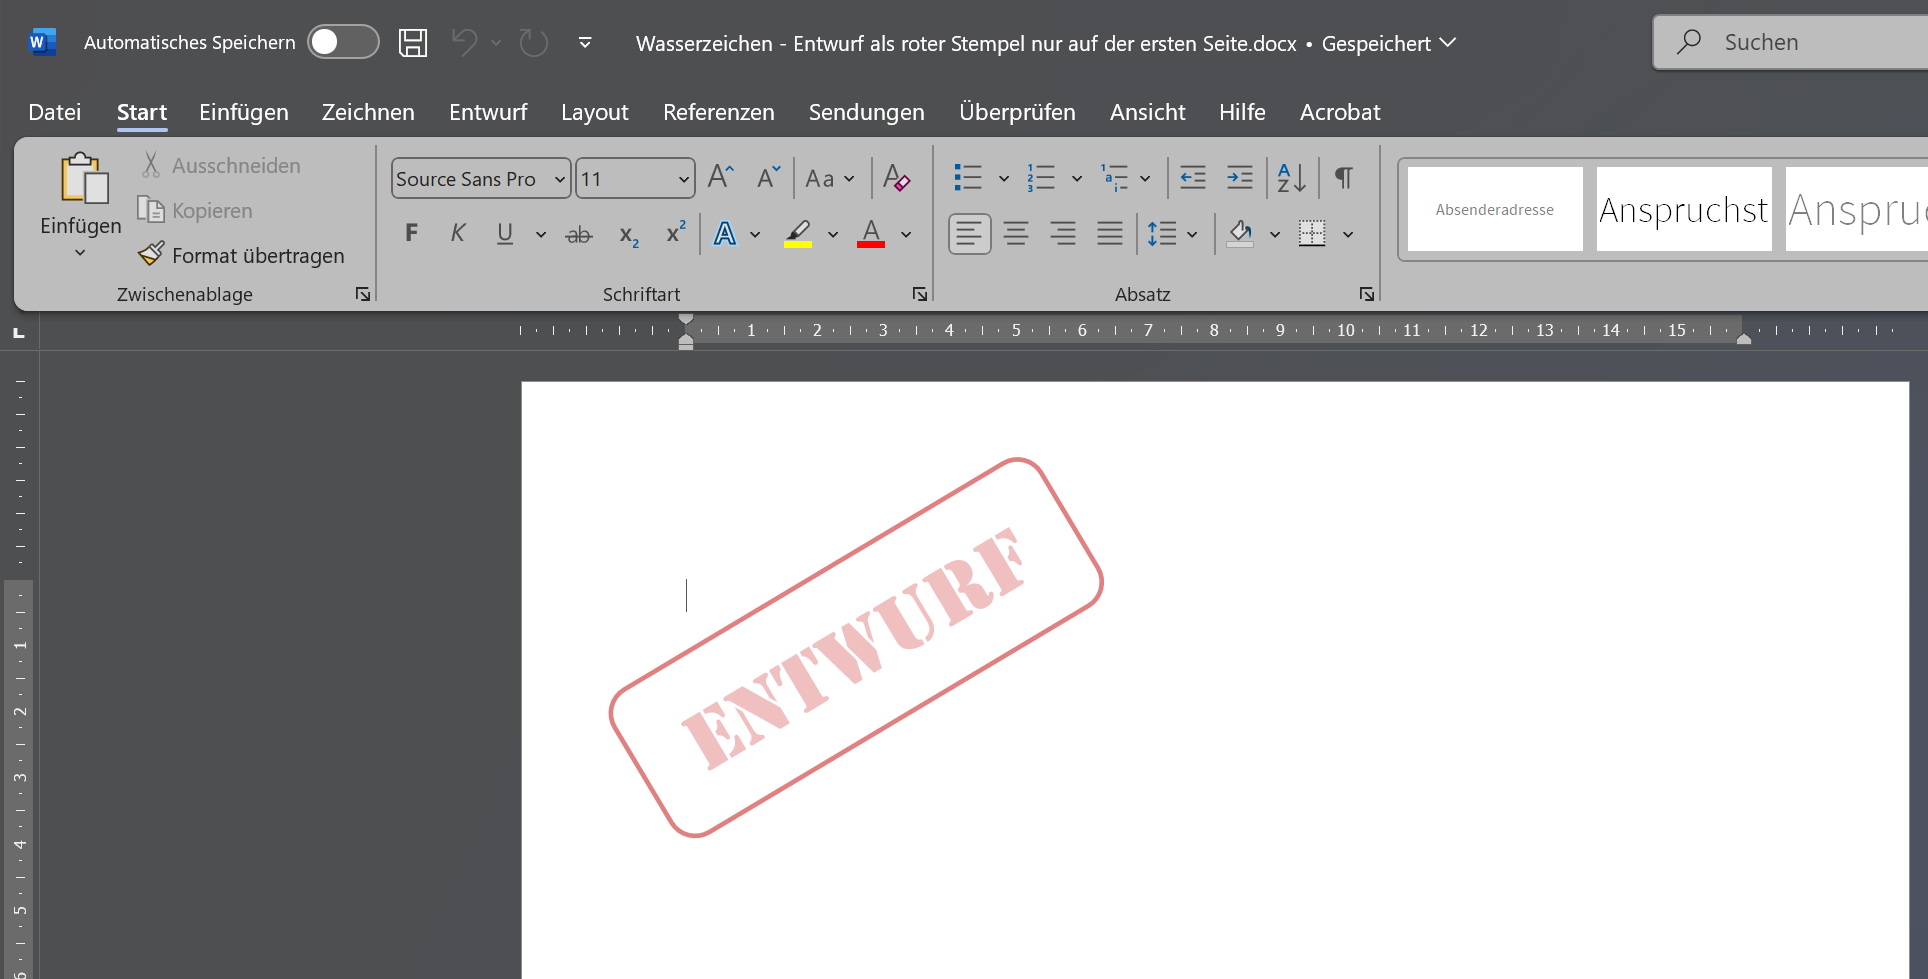Increase font size with A-up icon
This screenshot has width=1928, height=979.
pyautogui.click(x=721, y=178)
